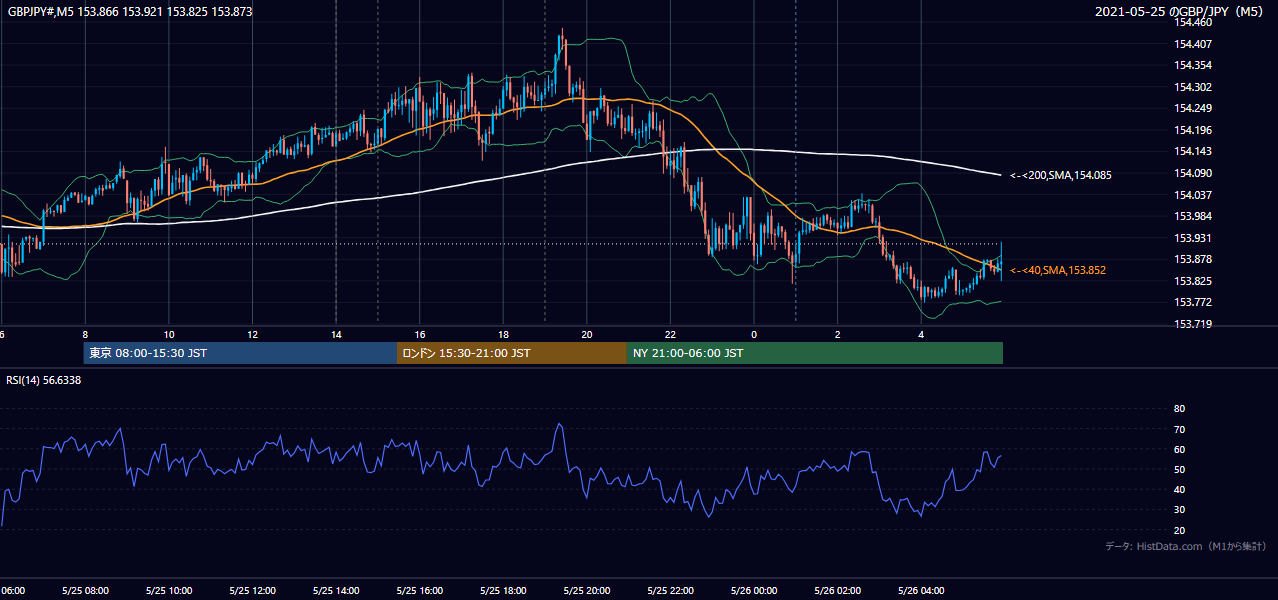
Task: Click hour label 2 under the price chart
Action: point(838,334)
